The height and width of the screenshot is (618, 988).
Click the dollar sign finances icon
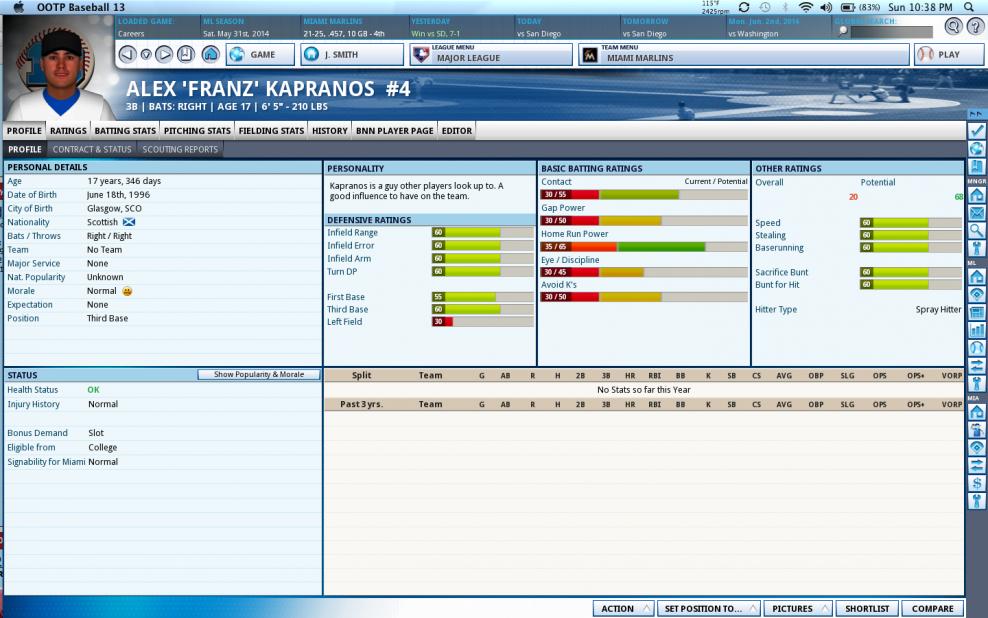(977, 482)
